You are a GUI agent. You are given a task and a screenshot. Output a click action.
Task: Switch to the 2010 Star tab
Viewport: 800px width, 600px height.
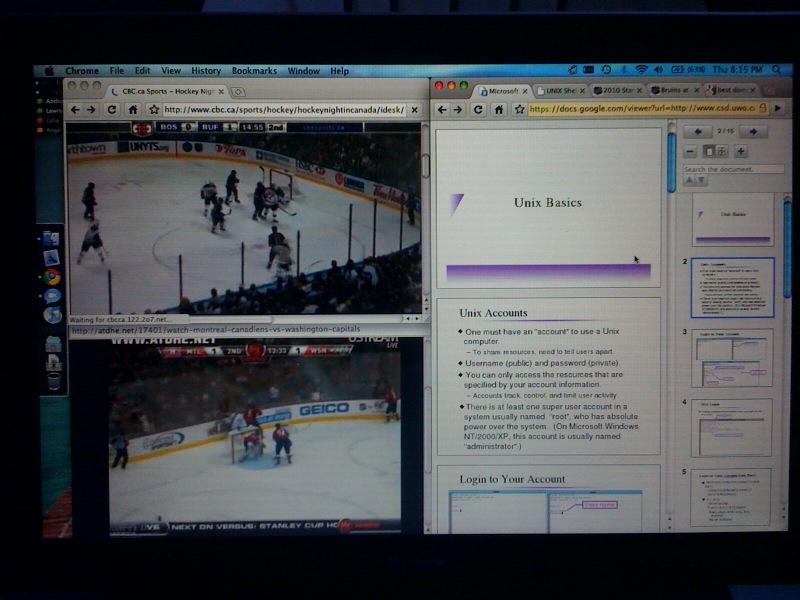click(617, 91)
